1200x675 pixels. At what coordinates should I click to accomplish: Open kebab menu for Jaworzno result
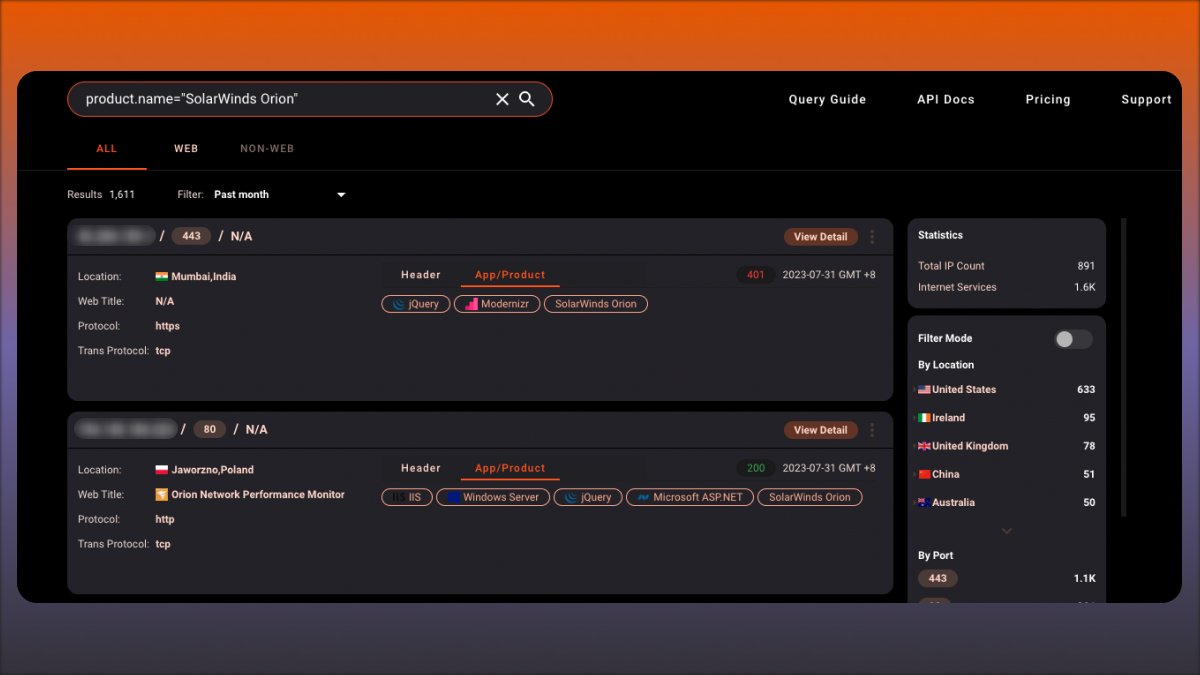click(x=872, y=430)
